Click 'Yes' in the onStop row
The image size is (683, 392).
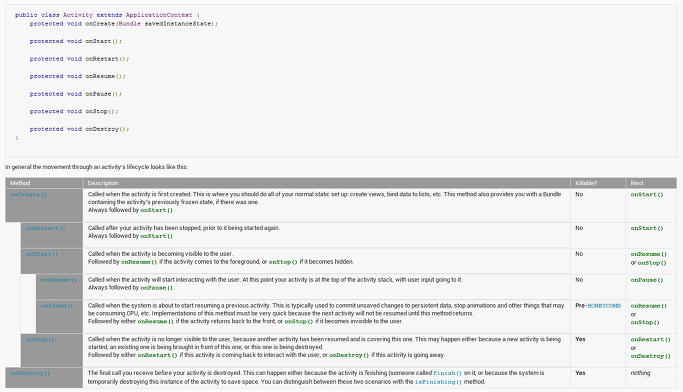pos(580,339)
